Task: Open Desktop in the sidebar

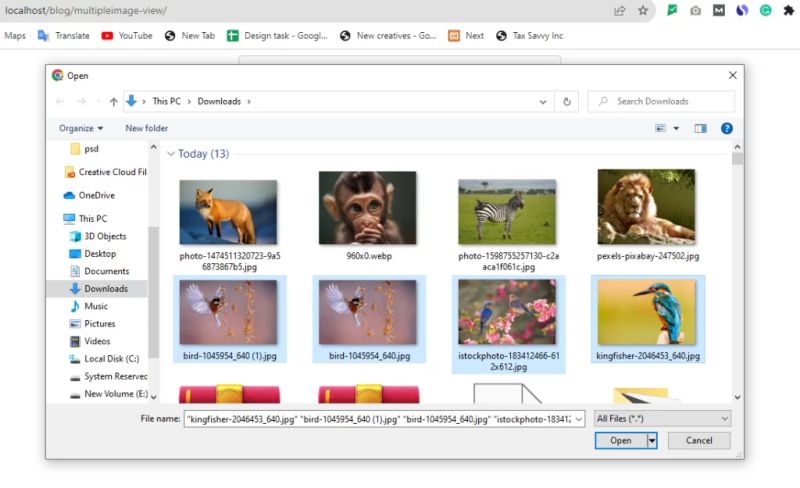Action: pos(92,254)
